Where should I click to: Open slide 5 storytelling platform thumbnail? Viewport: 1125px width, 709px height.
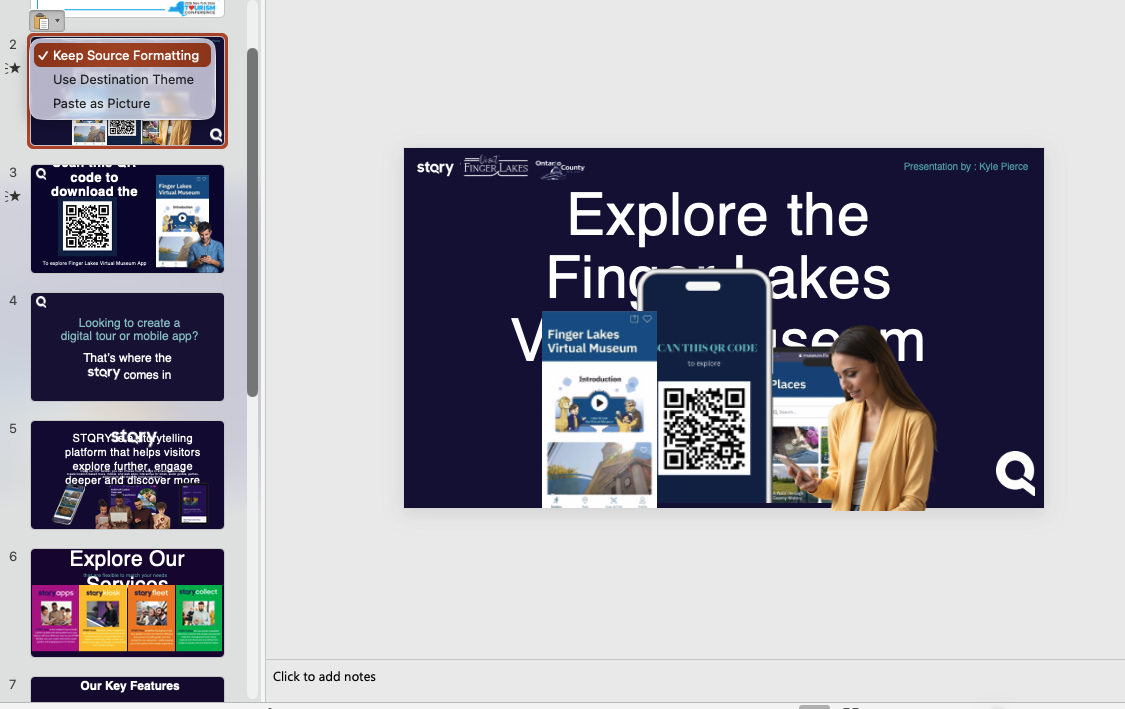tap(127, 475)
